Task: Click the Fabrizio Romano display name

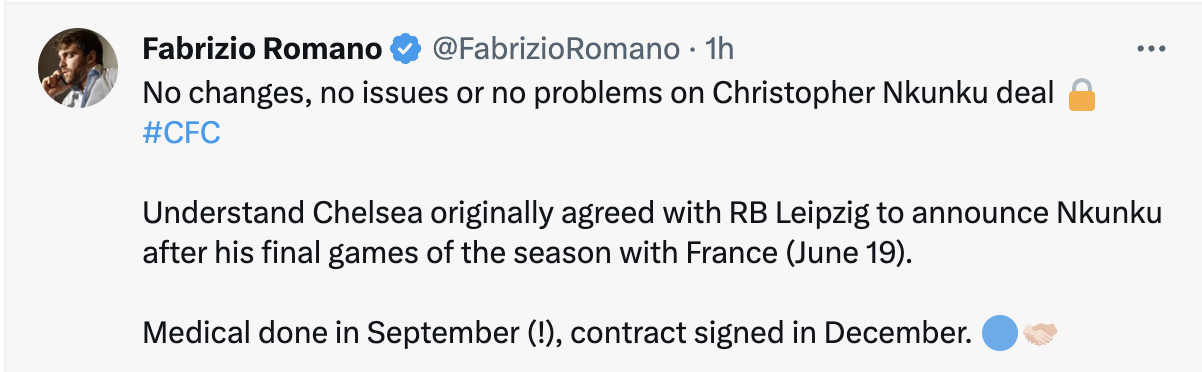Action: [263, 48]
